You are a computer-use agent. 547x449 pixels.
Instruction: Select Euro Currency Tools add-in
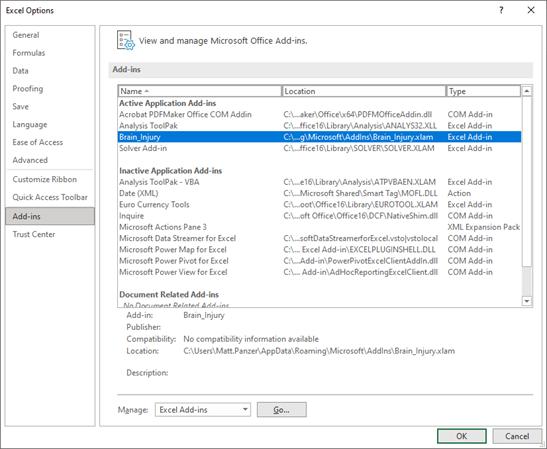pyautogui.click(x=320, y=204)
